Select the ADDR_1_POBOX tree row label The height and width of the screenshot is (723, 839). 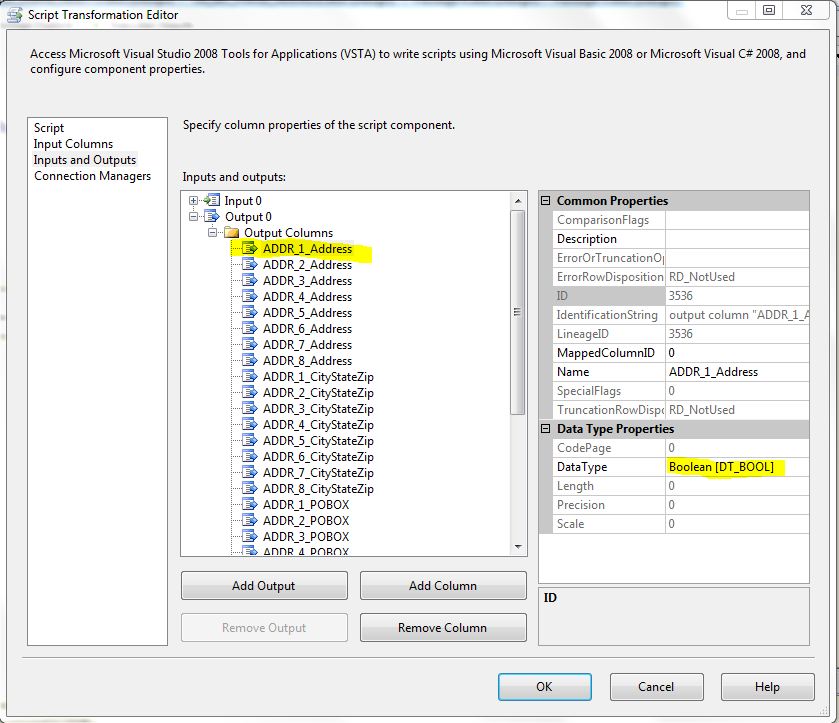tap(306, 505)
